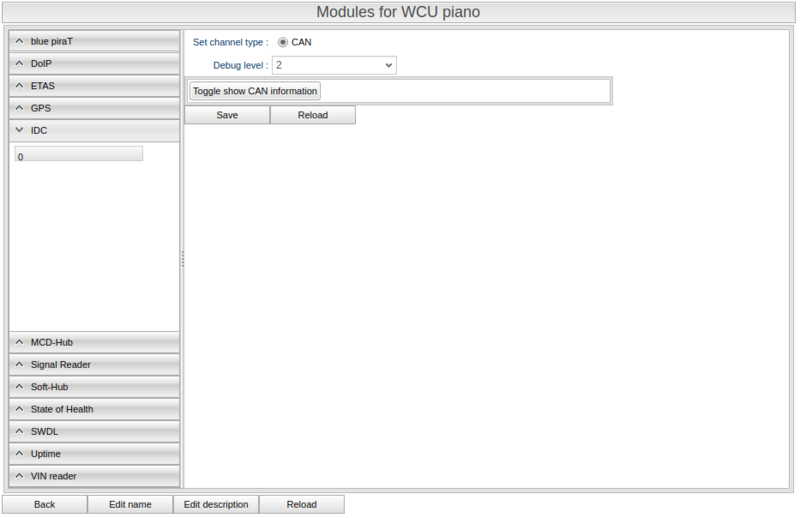Go Back using the bottom button

(45, 504)
